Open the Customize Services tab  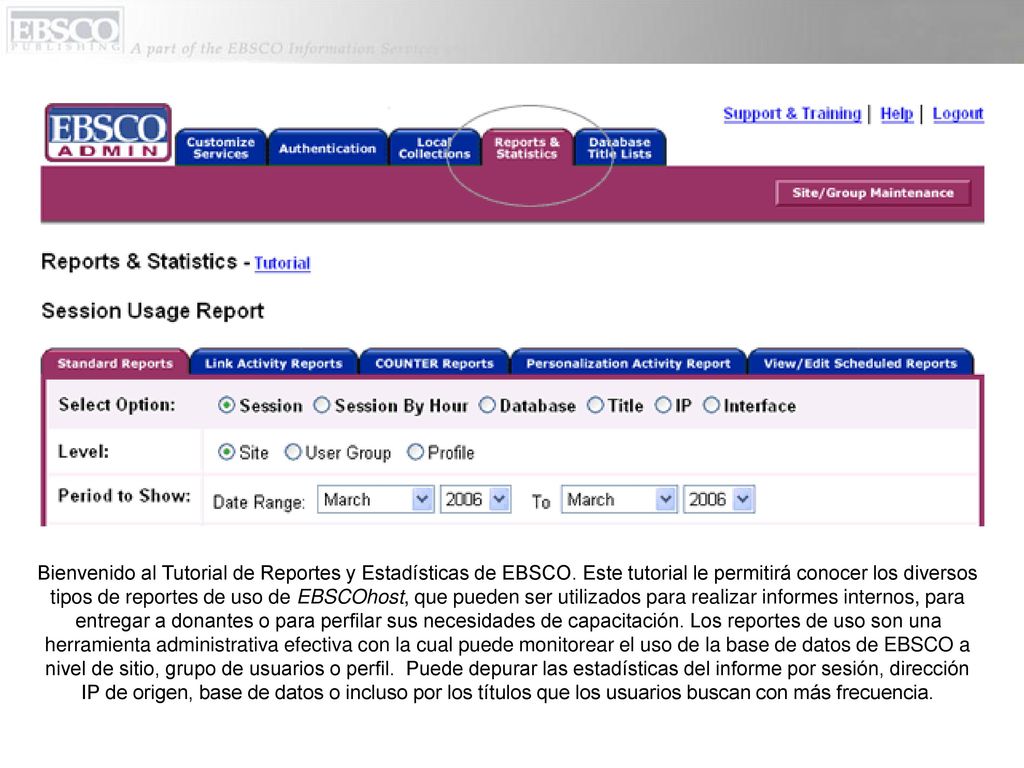(221, 148)
